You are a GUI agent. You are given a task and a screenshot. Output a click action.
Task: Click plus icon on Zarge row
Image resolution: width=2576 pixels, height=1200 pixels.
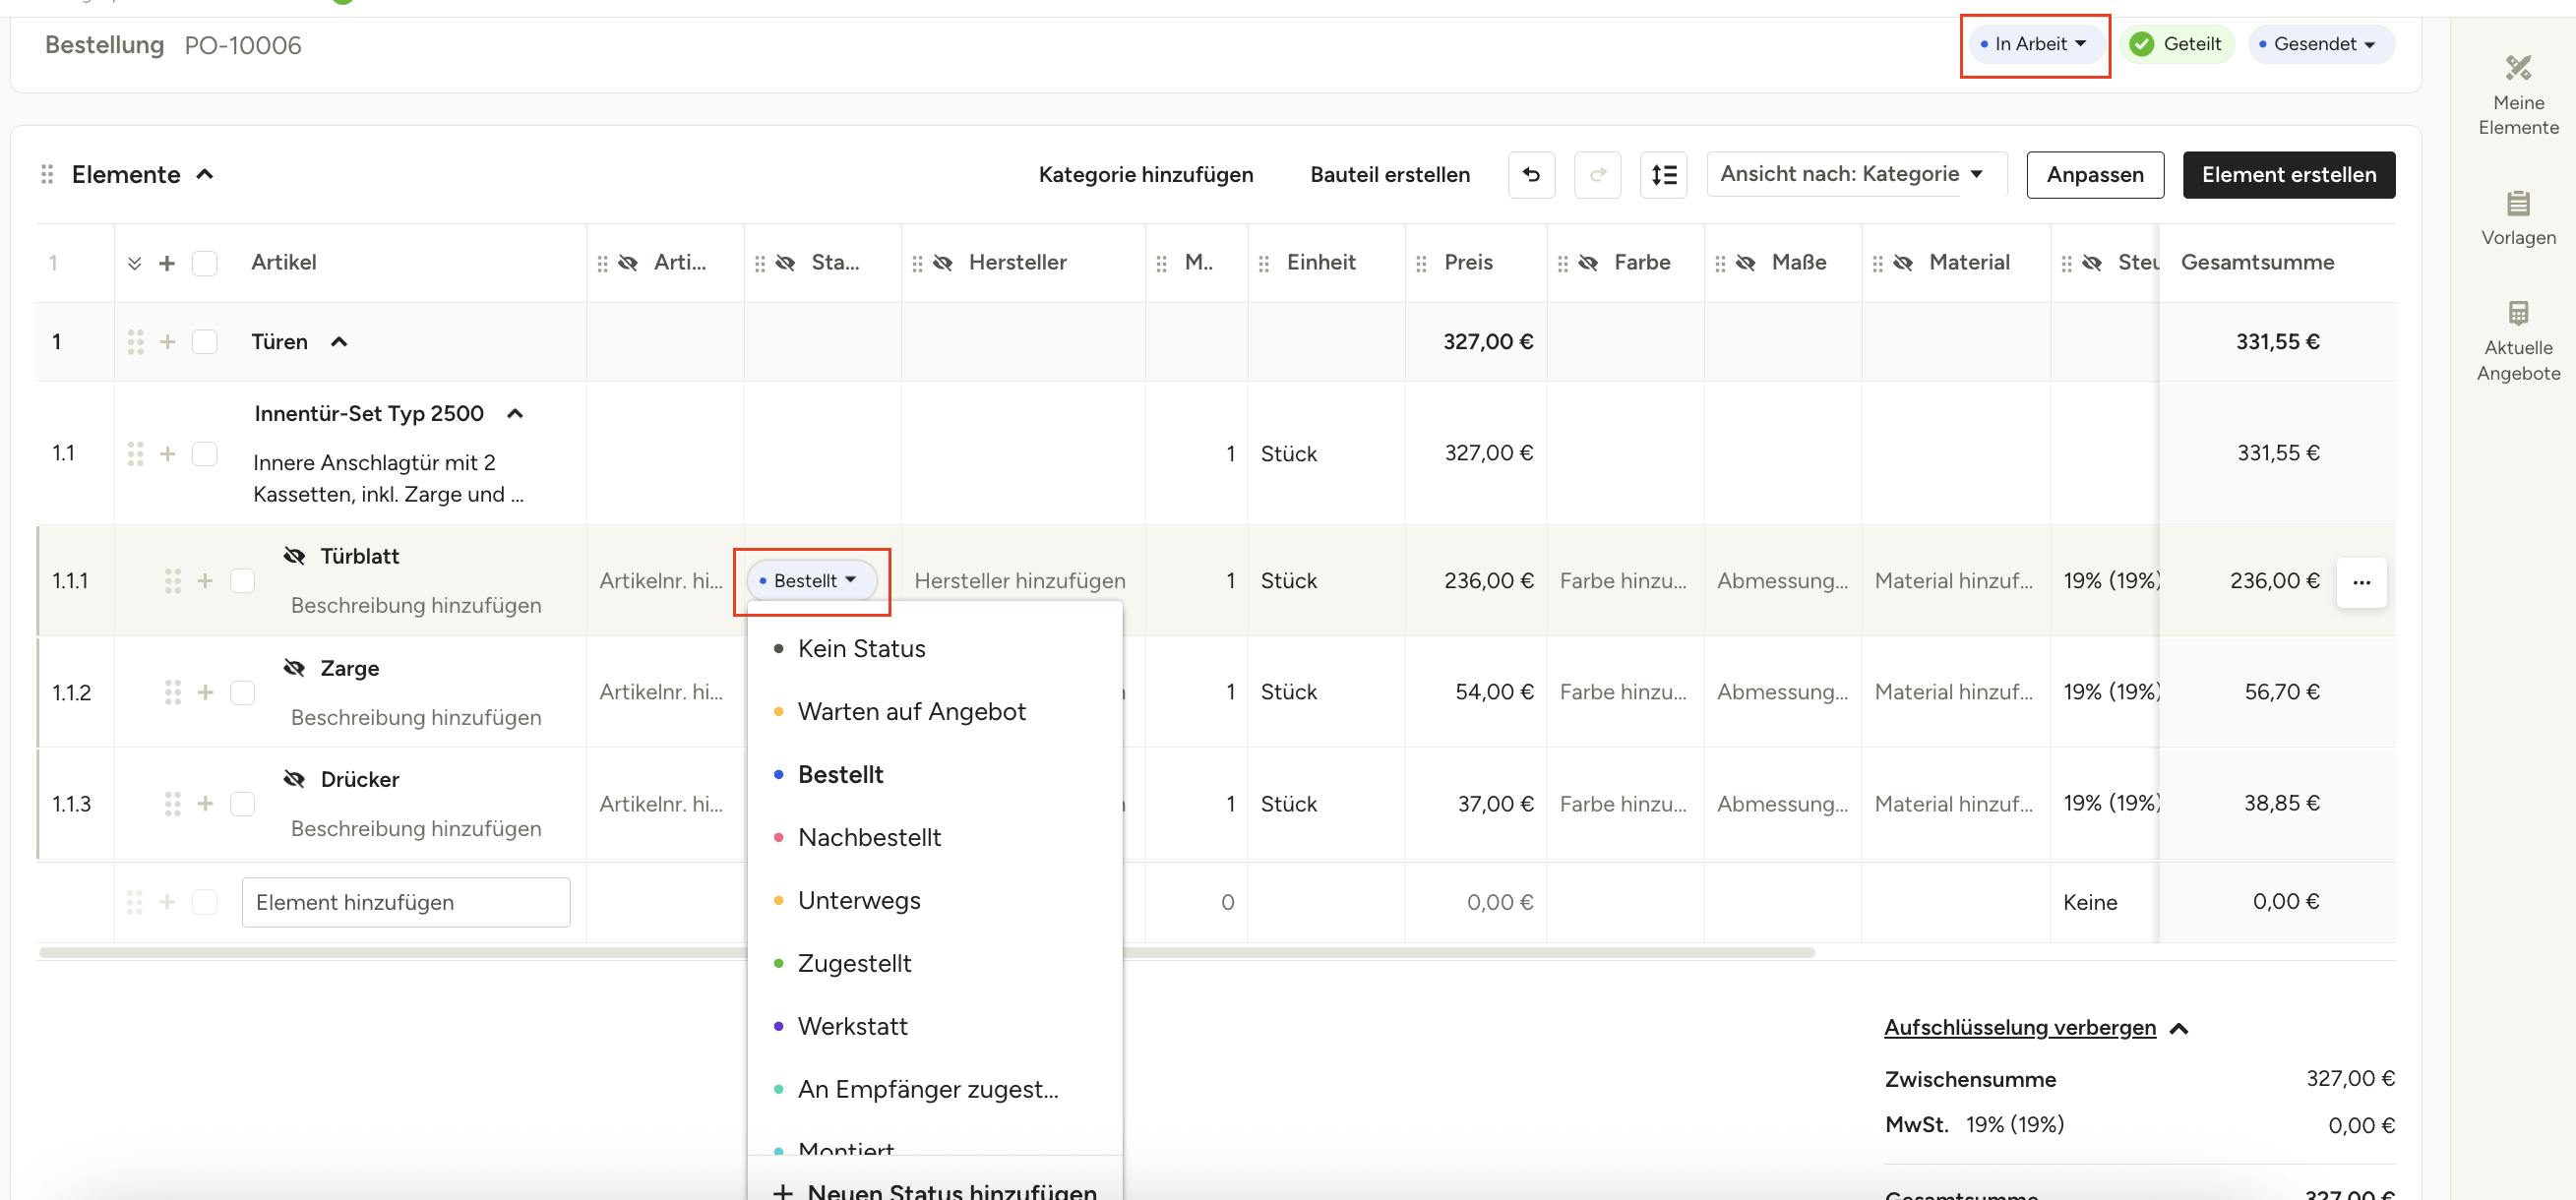tap(205, 692)
